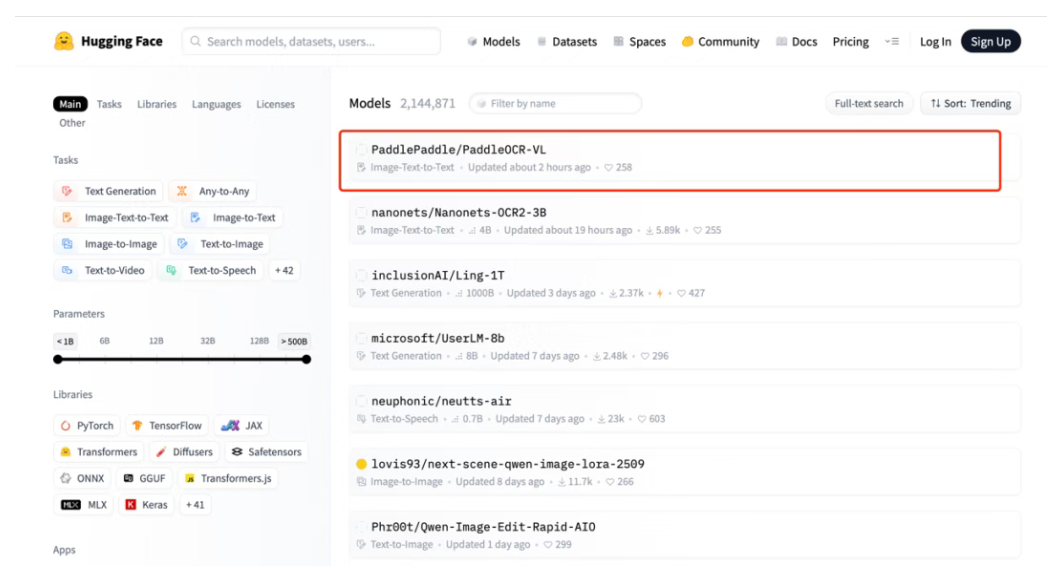Image resolution: width=1056 pixels, height=582 pixels.
Task: Expand the +42 more tasks list
Action: 284,270
